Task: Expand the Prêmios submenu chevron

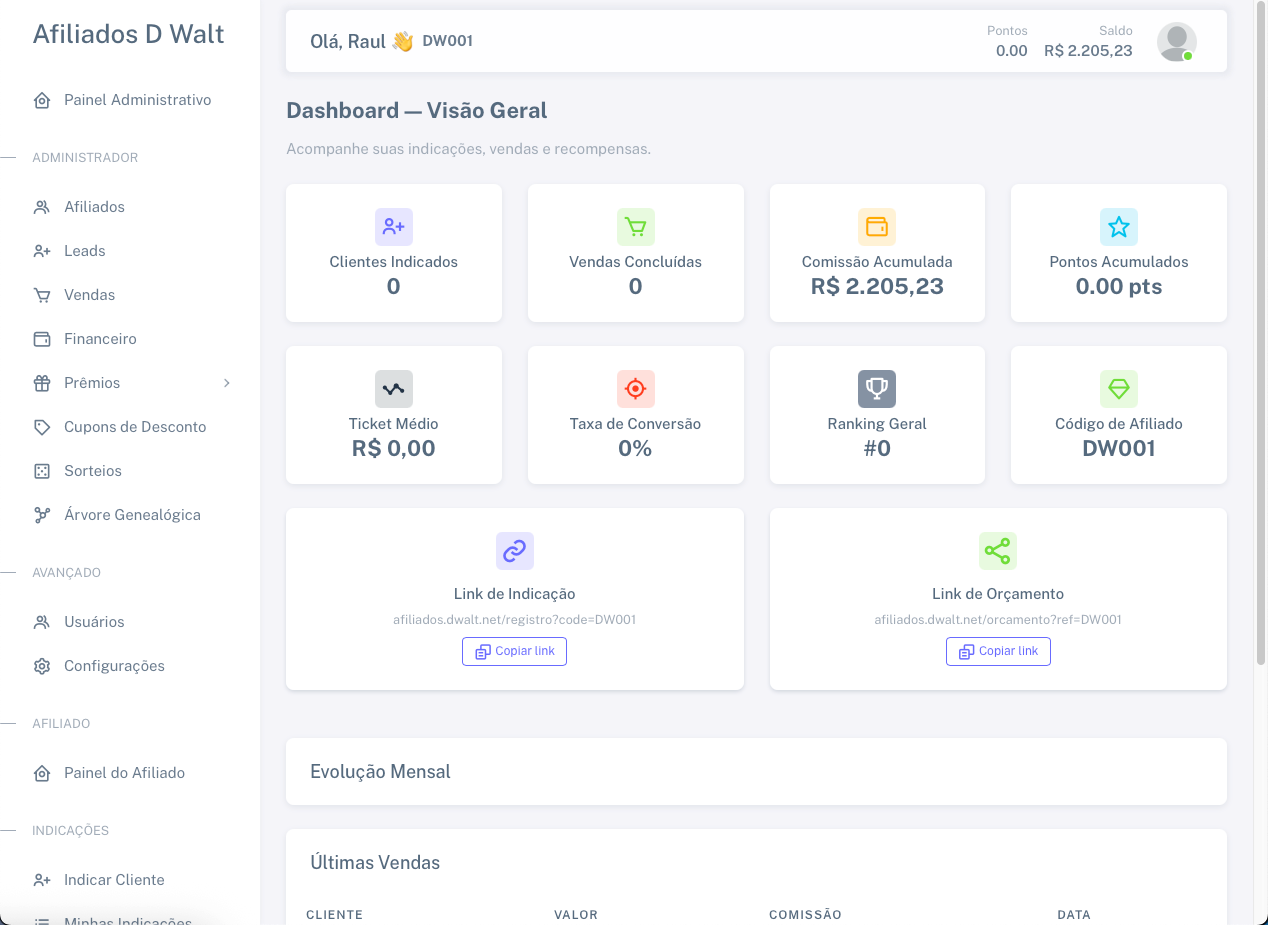Action: (x=227, y=383)
